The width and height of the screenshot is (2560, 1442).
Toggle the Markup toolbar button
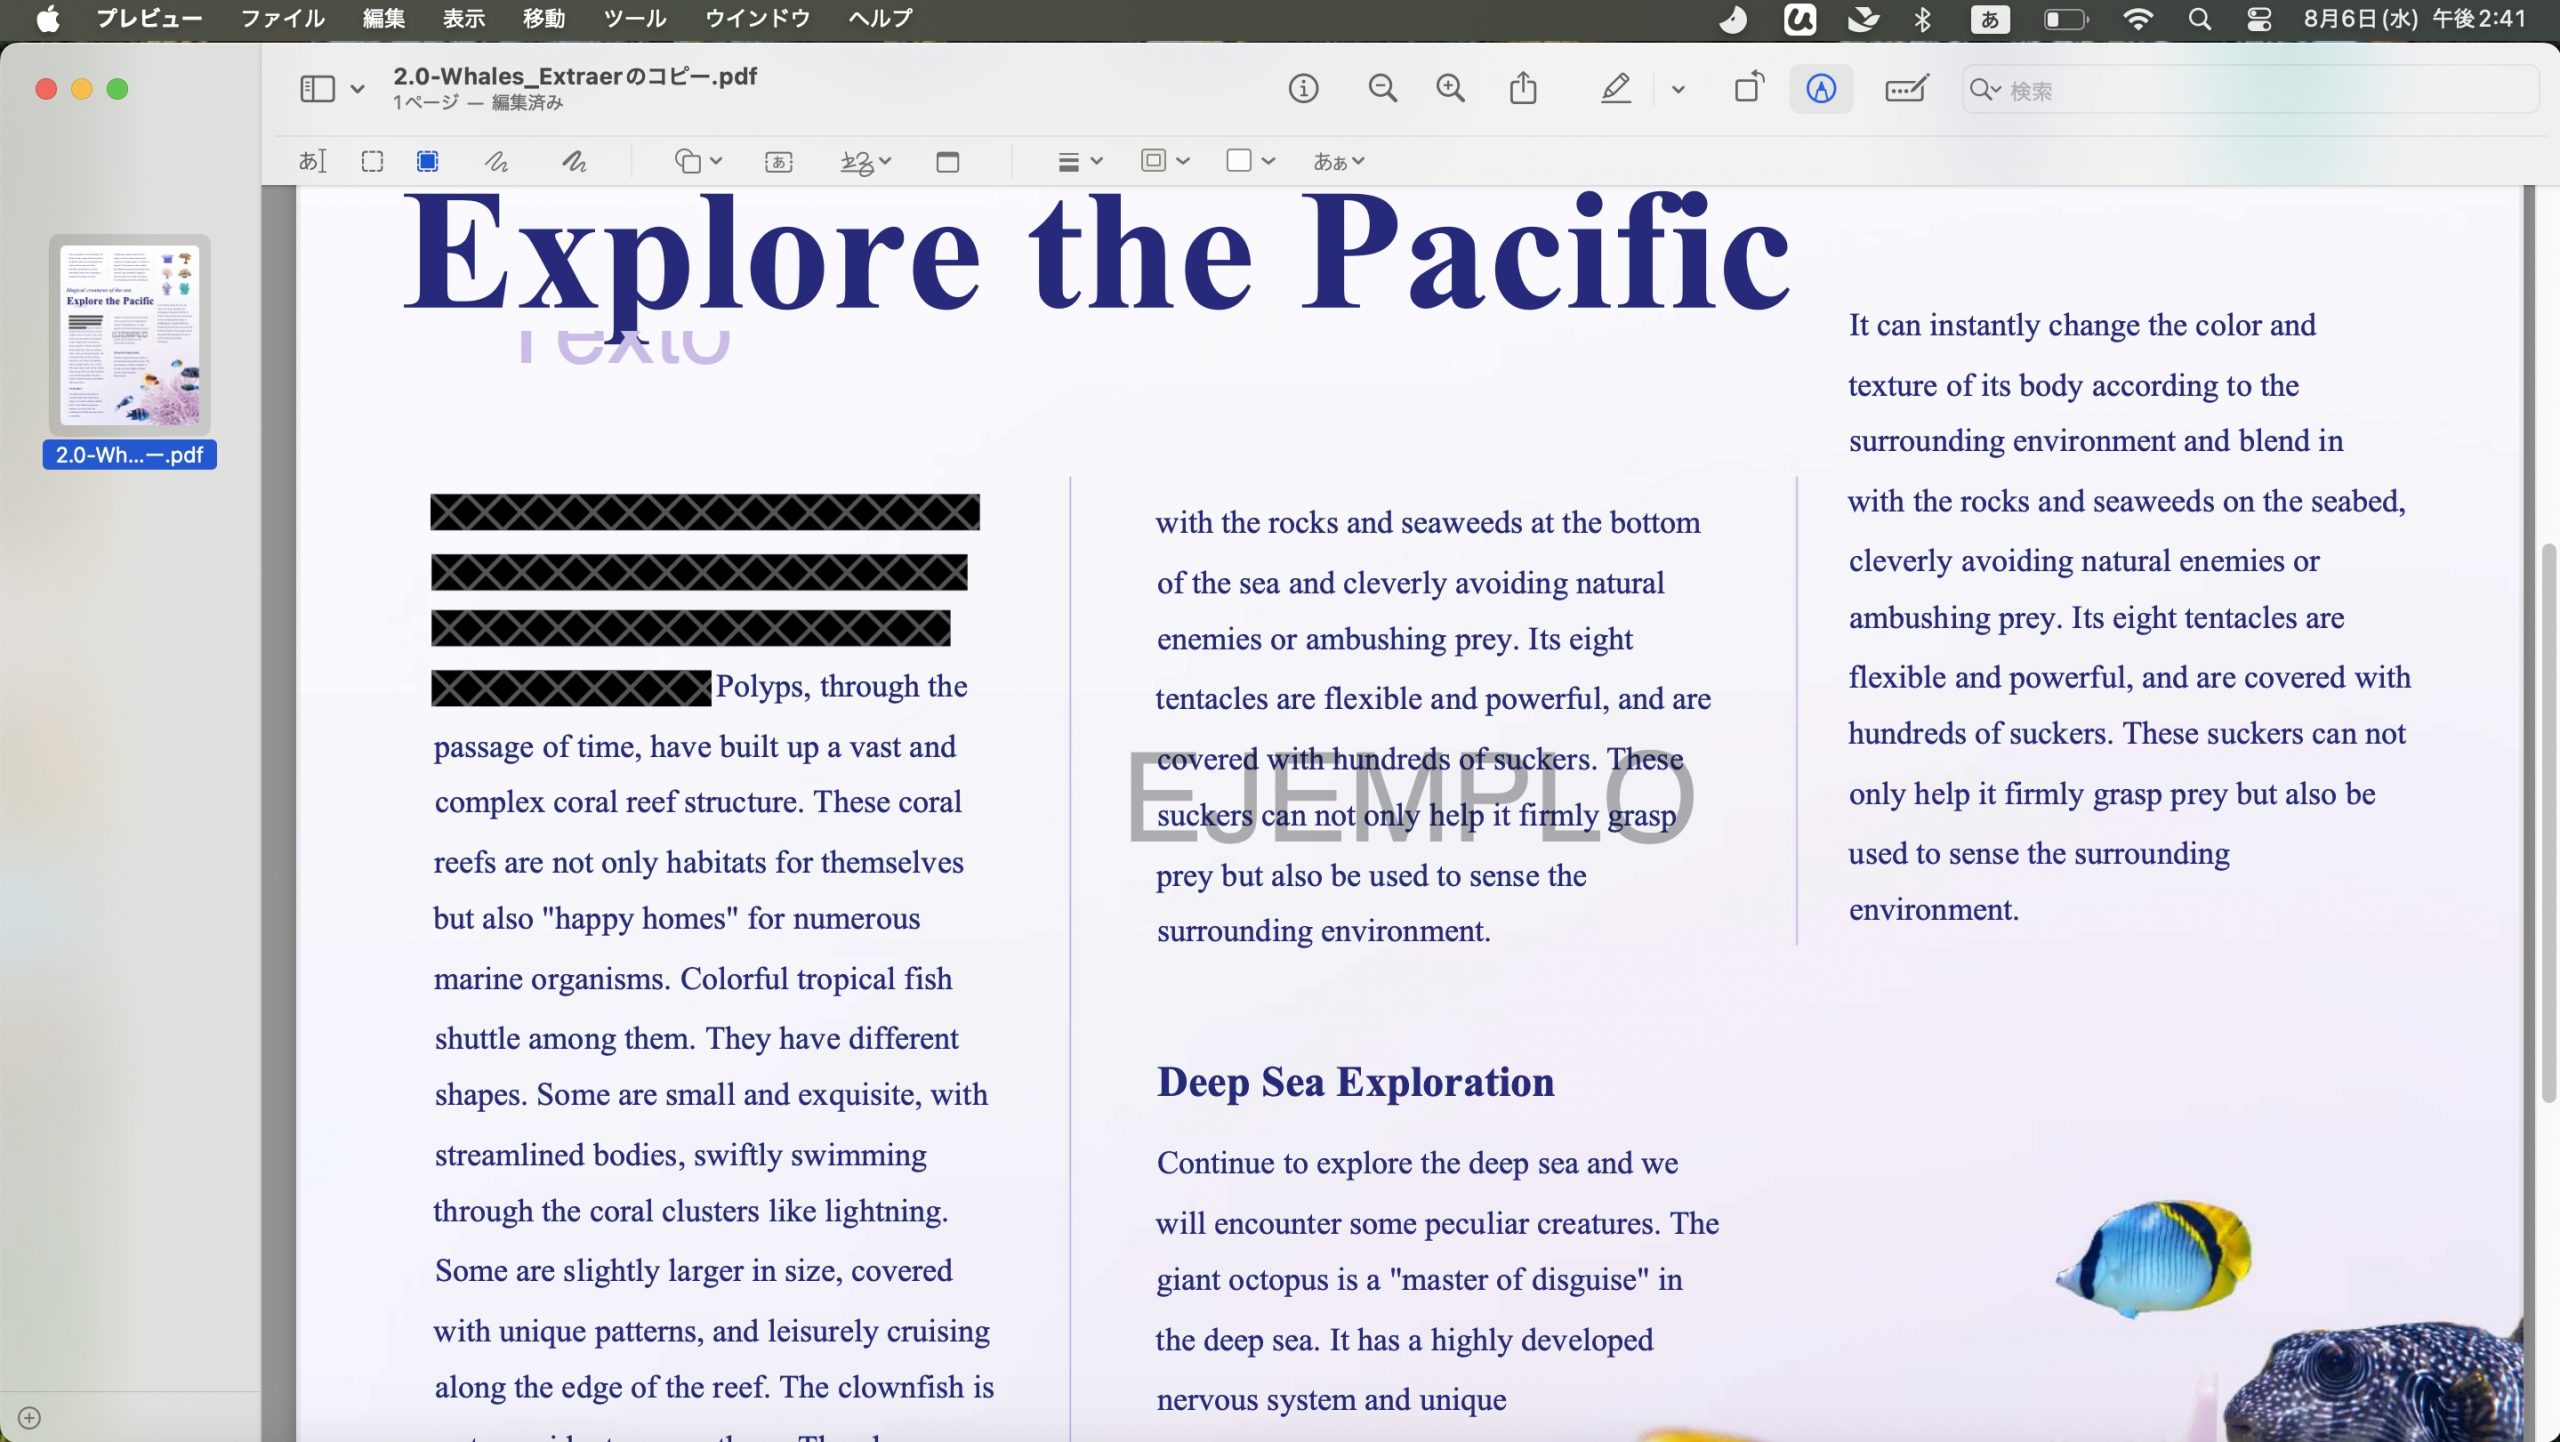1821,89
